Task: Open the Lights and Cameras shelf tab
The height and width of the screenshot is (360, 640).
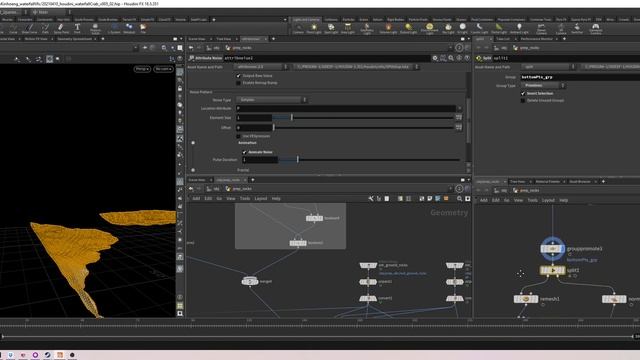Action: pyautogui.click(x=306, y=19)
